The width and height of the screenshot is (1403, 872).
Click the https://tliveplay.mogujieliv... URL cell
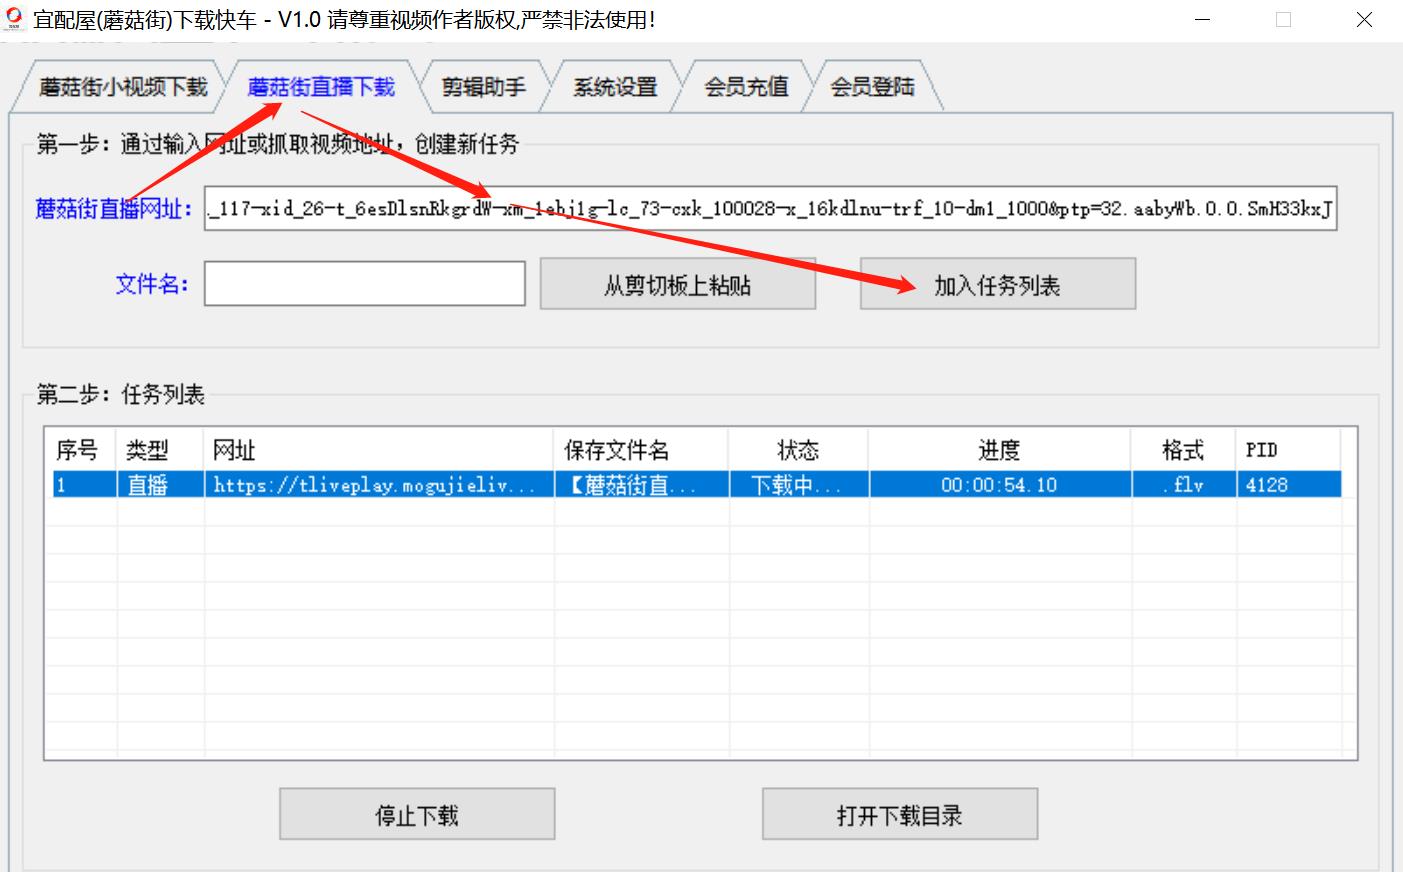coord(379,485)
